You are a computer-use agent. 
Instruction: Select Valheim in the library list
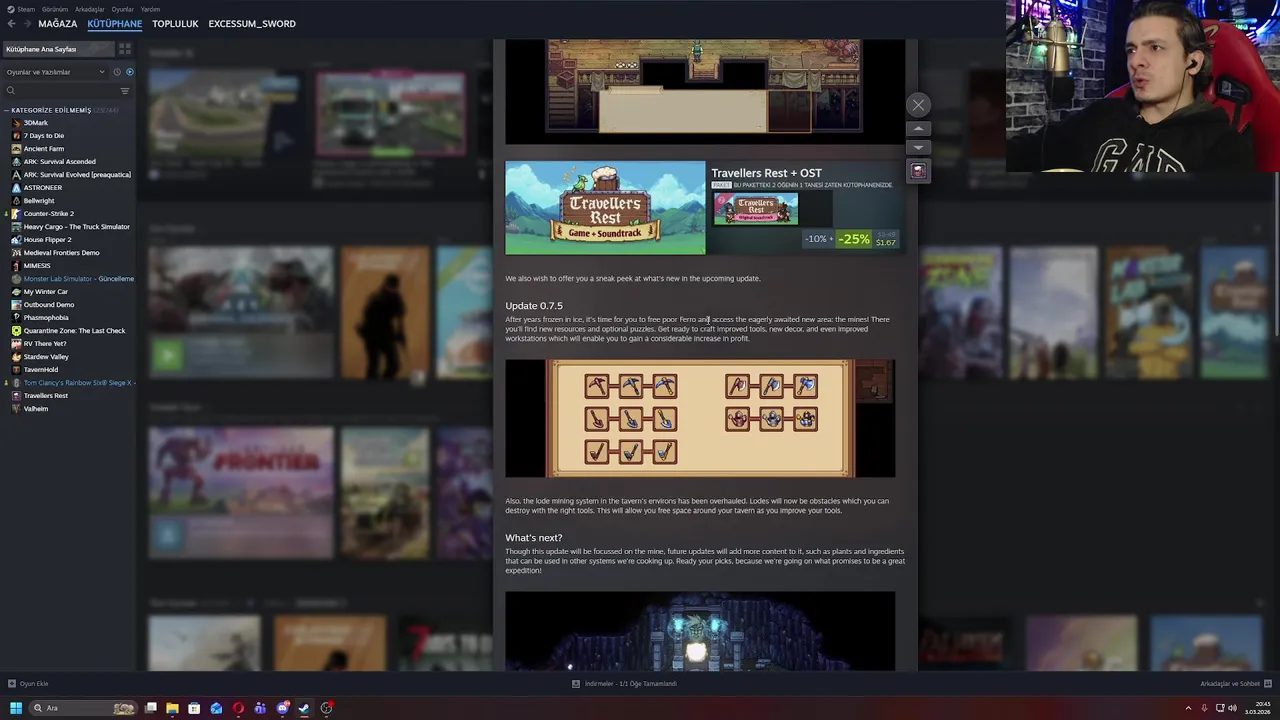(36, 409)
